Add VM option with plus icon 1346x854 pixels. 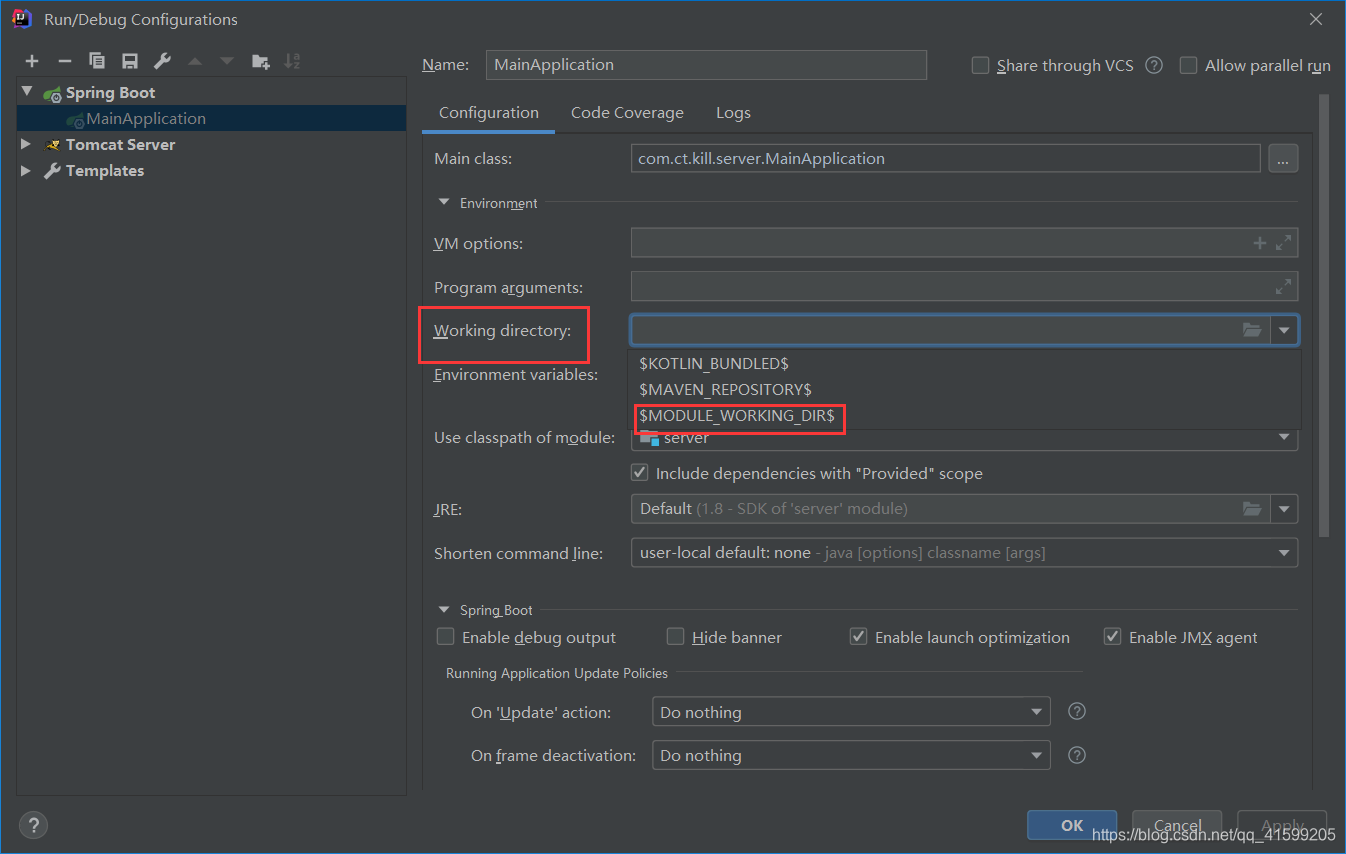click(x=1260, y=243)
